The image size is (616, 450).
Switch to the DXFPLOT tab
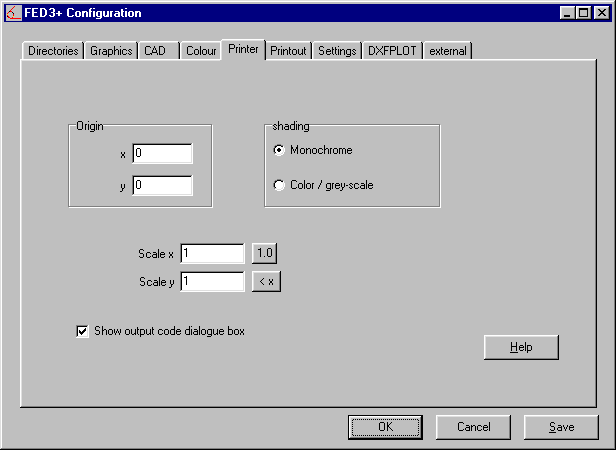point(391,51)
